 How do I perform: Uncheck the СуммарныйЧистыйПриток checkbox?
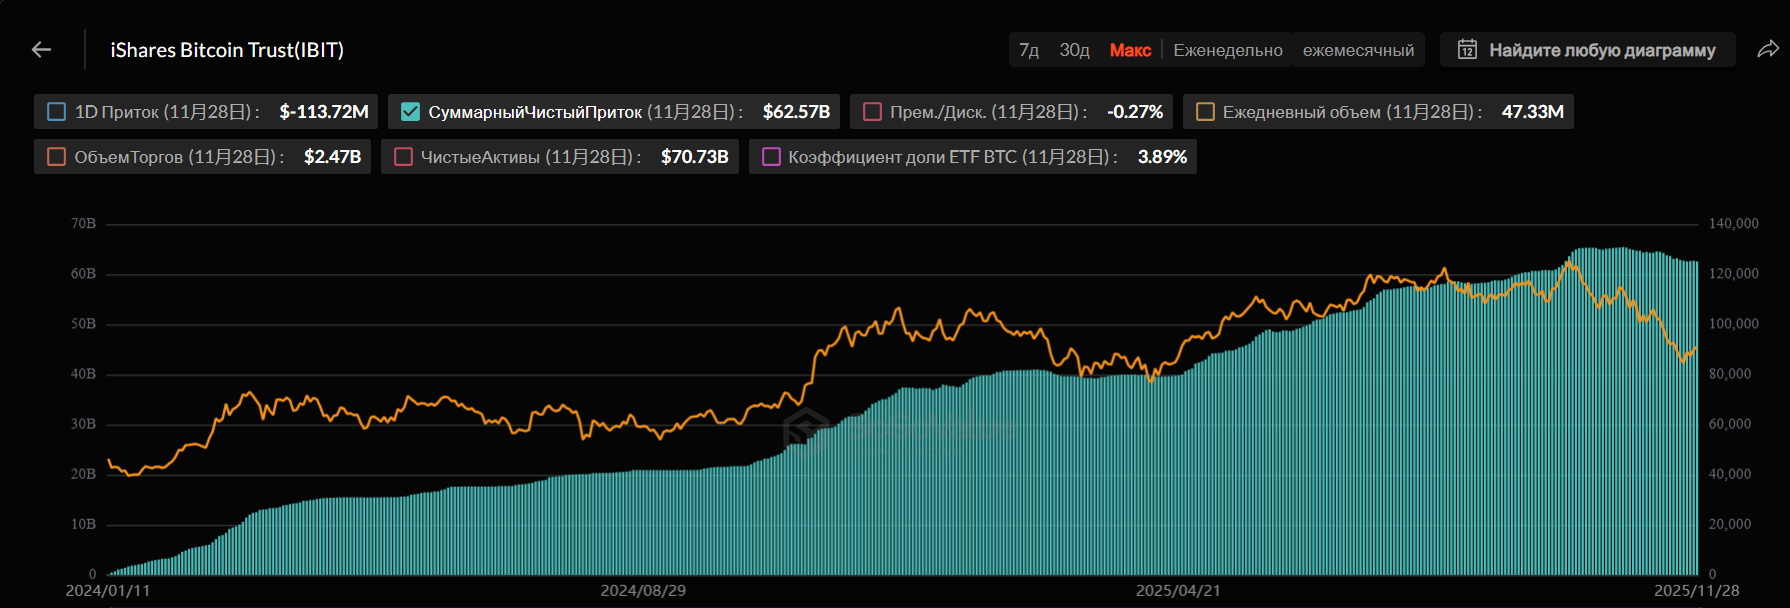[410, 112]
